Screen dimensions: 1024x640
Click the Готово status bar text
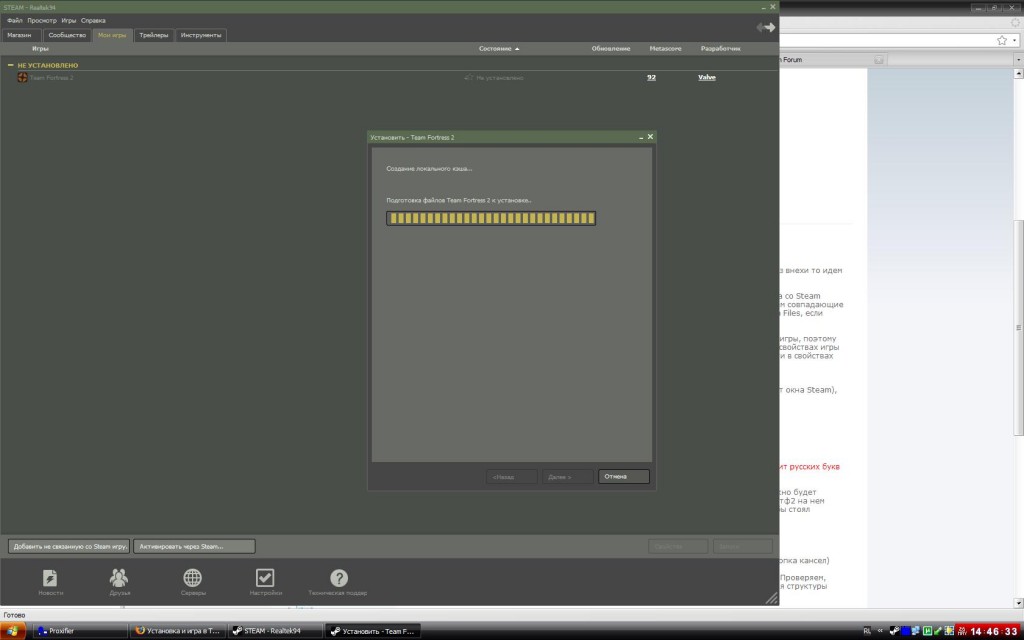point(14,615)
